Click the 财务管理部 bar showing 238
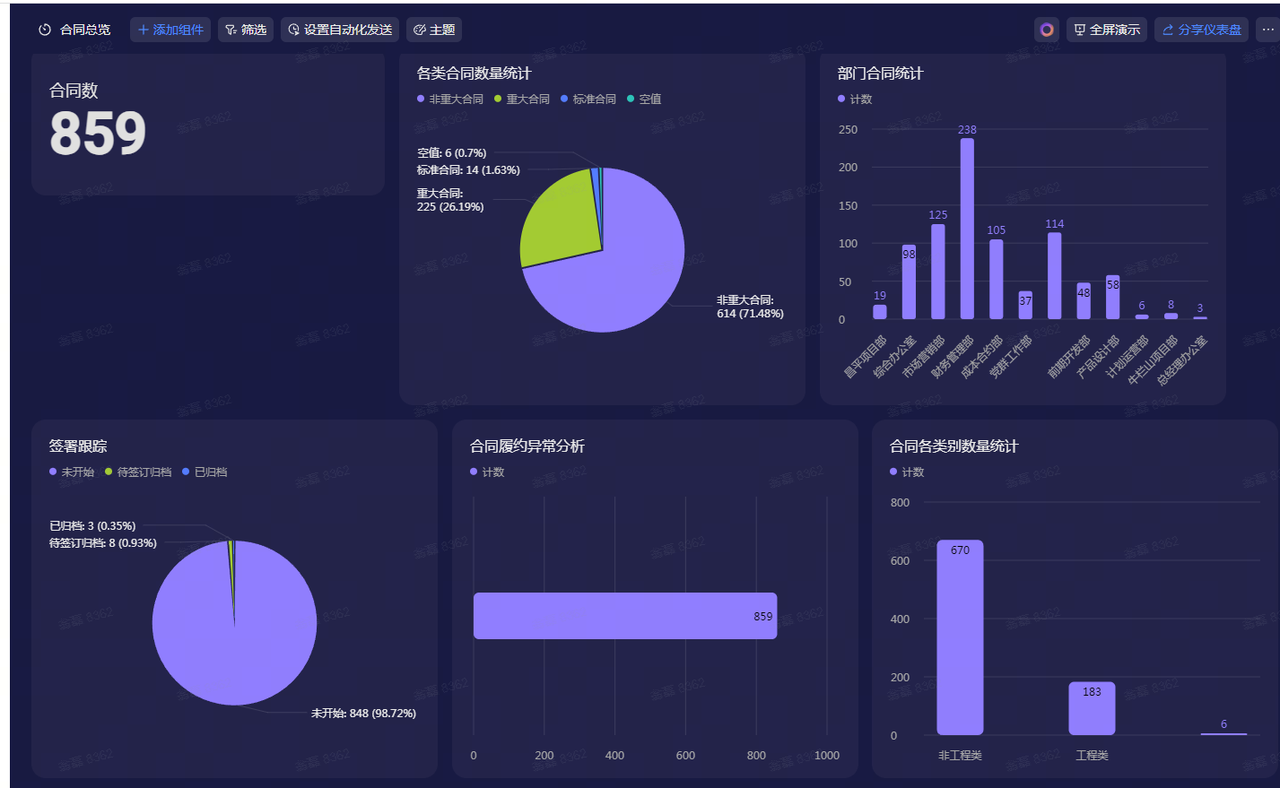1280x788 pixels. [967, 230]
